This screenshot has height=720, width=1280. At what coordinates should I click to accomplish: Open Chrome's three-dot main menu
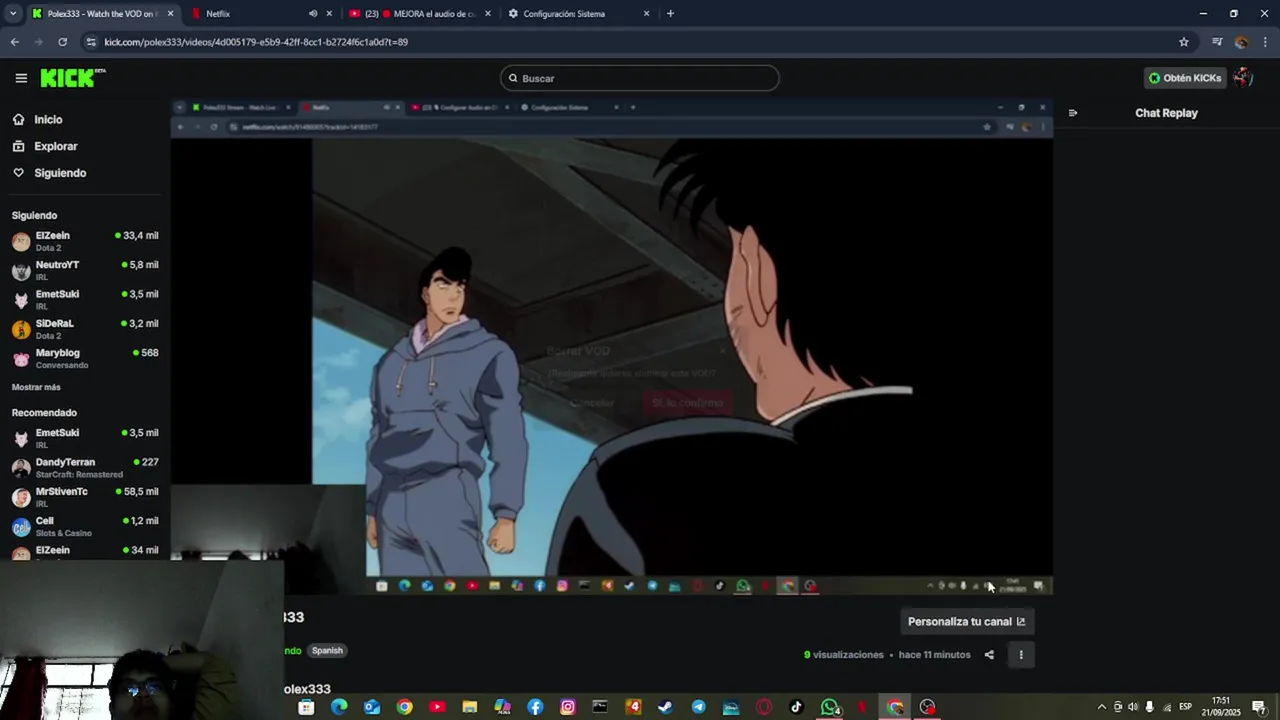(1265, 42)
